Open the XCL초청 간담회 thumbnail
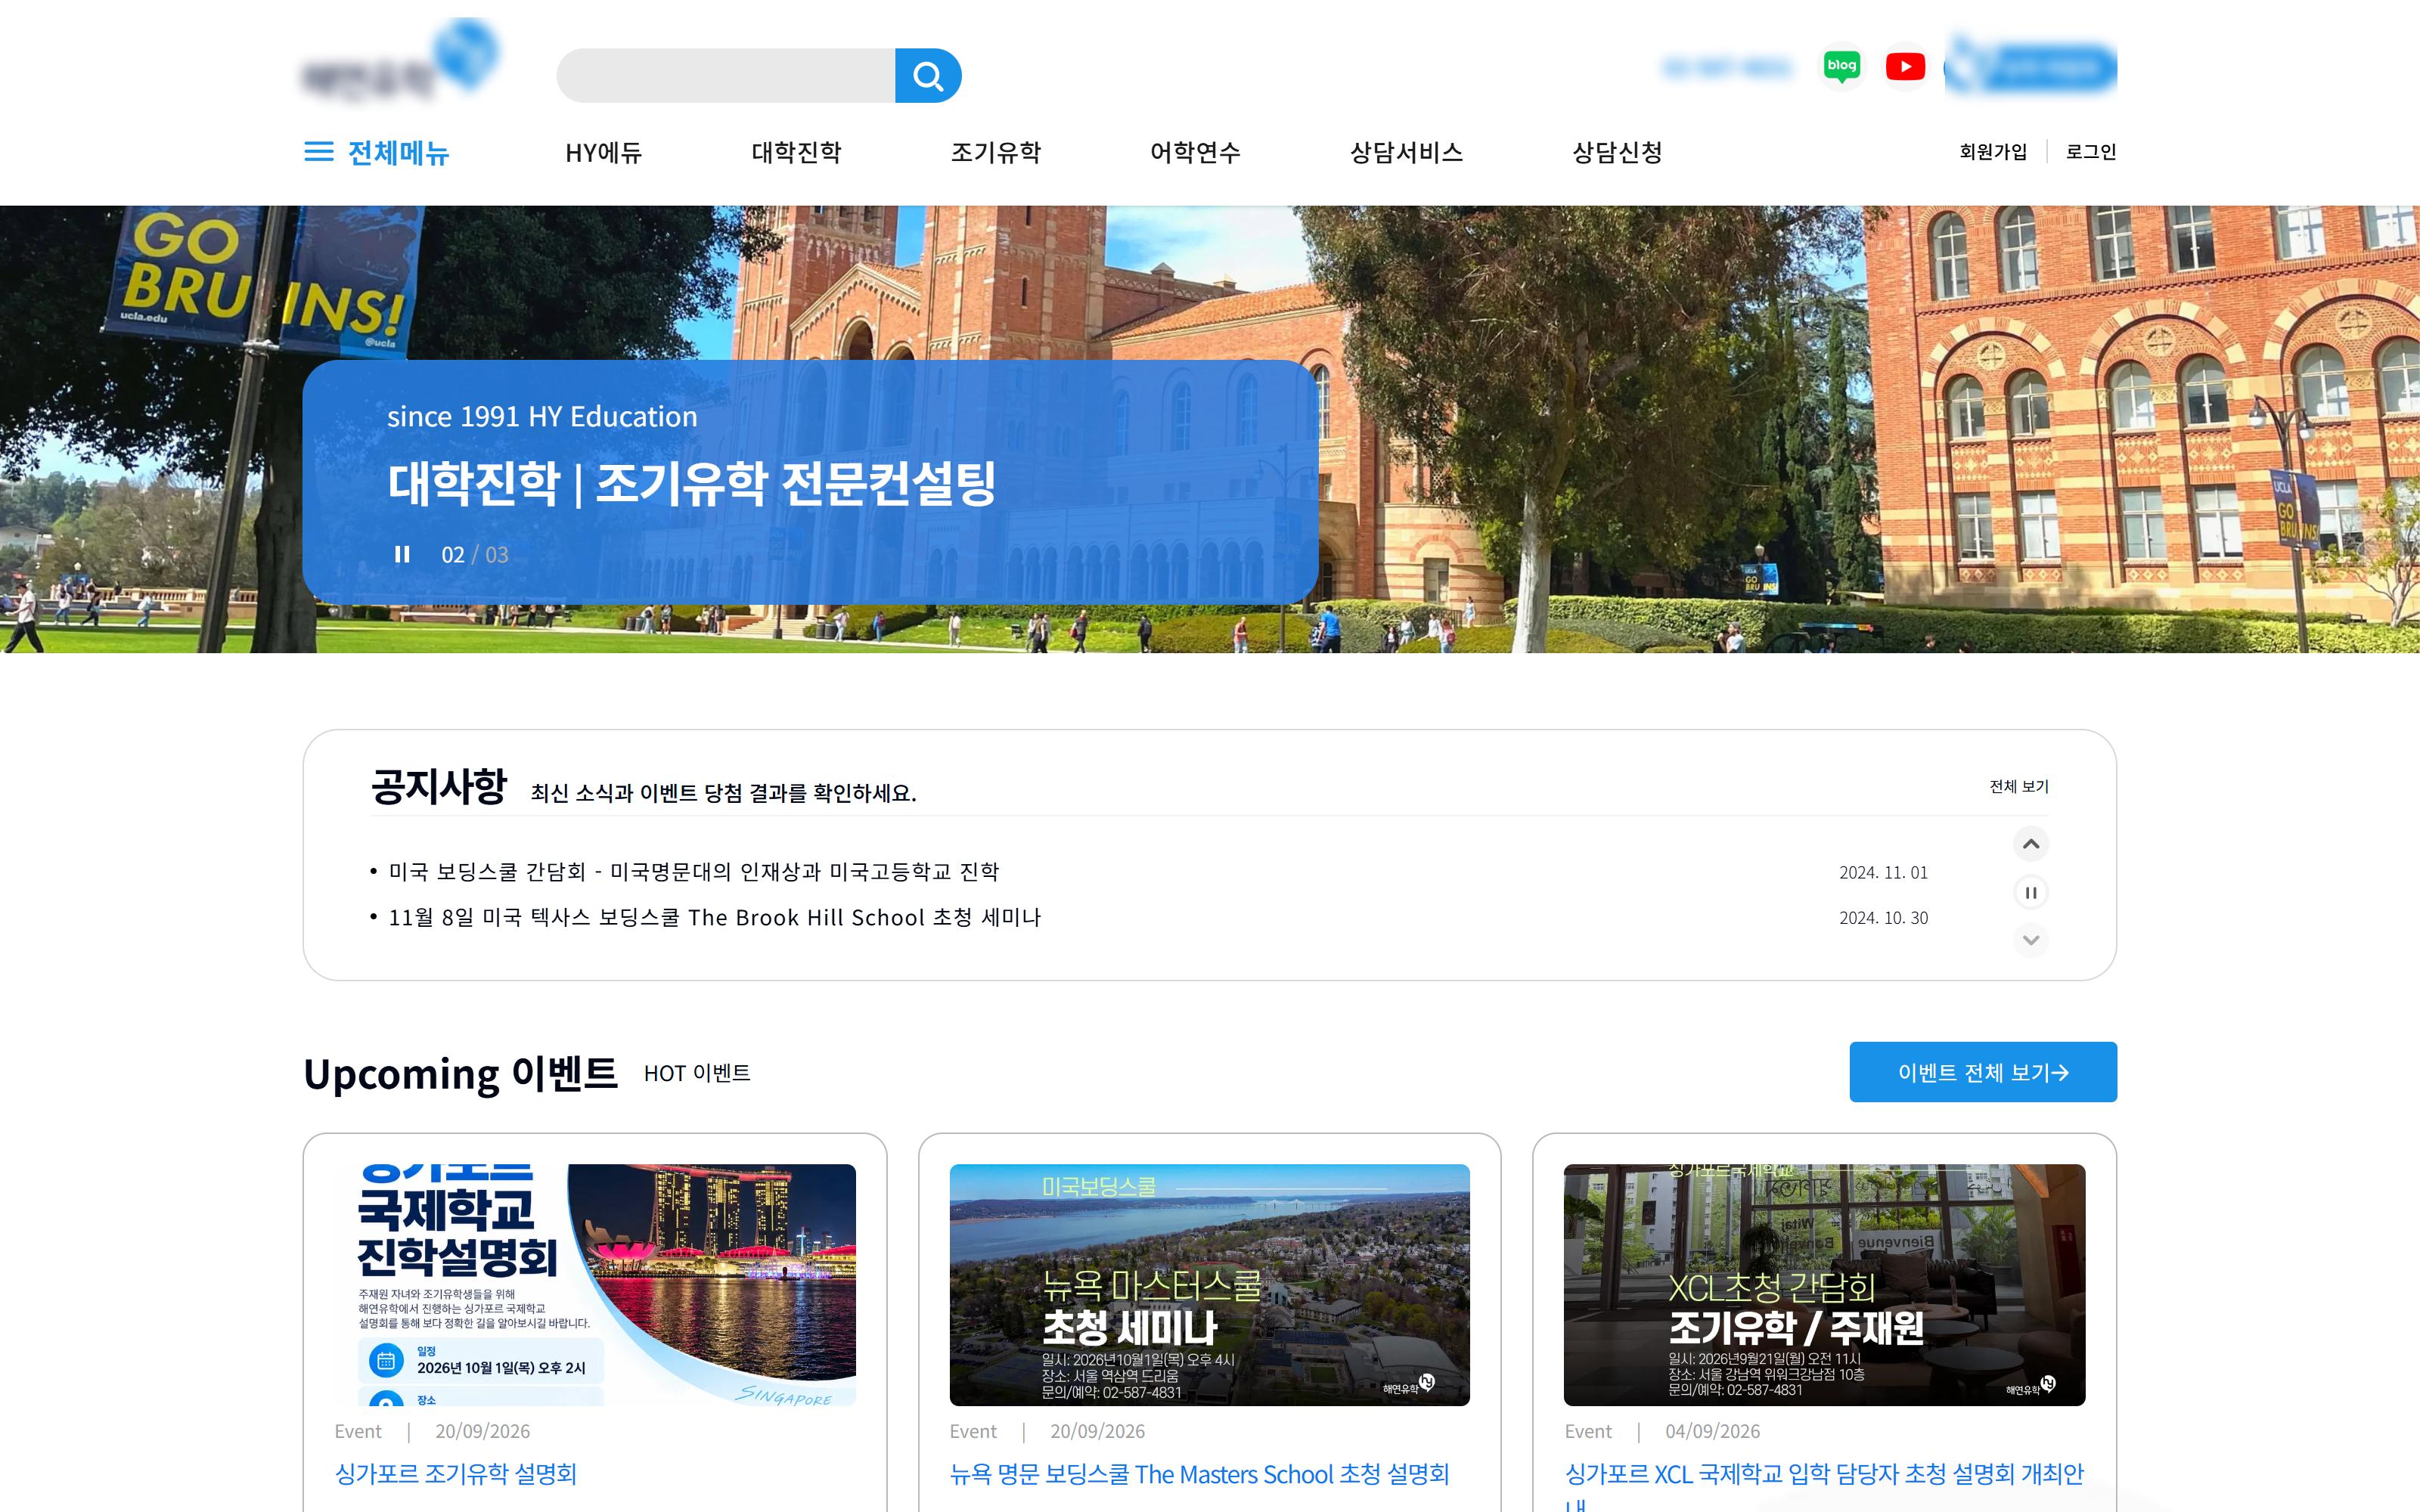This screenshot has height=1512, width=2420. (x=1824, y=1285)
